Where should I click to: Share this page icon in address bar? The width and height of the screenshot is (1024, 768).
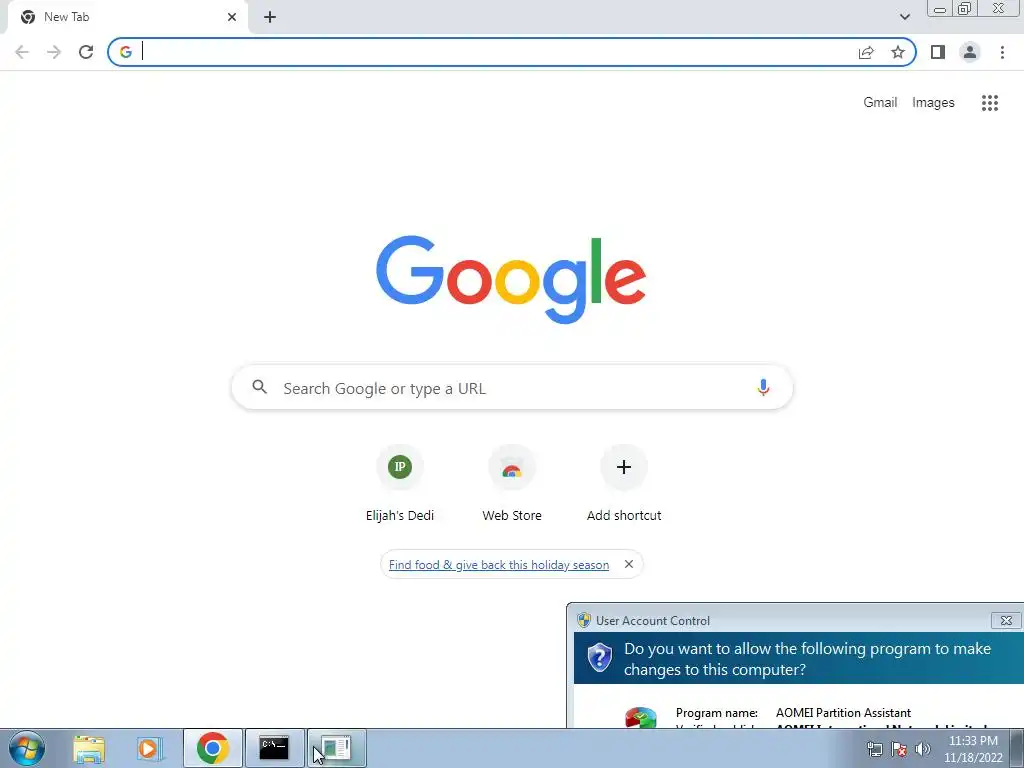(866, 52)
